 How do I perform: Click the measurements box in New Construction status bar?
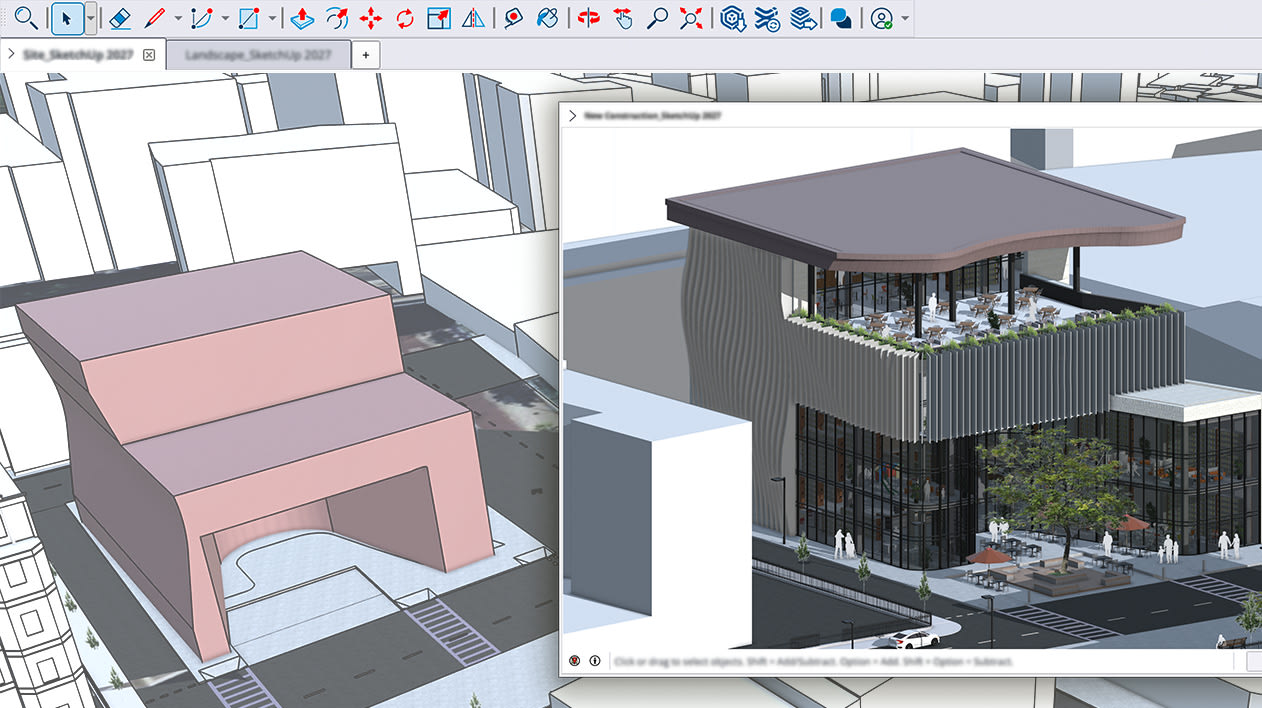coord(1254,661)
